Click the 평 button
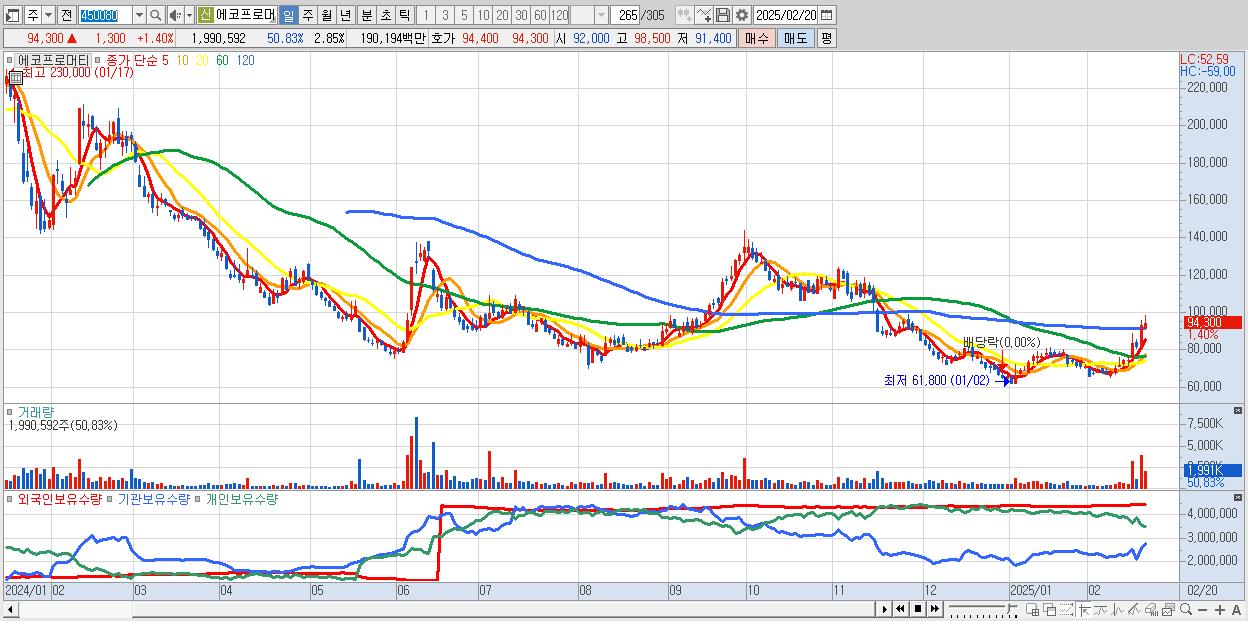Image resolution: width=1248 pixels, height=621 pixels. [826, 38]
